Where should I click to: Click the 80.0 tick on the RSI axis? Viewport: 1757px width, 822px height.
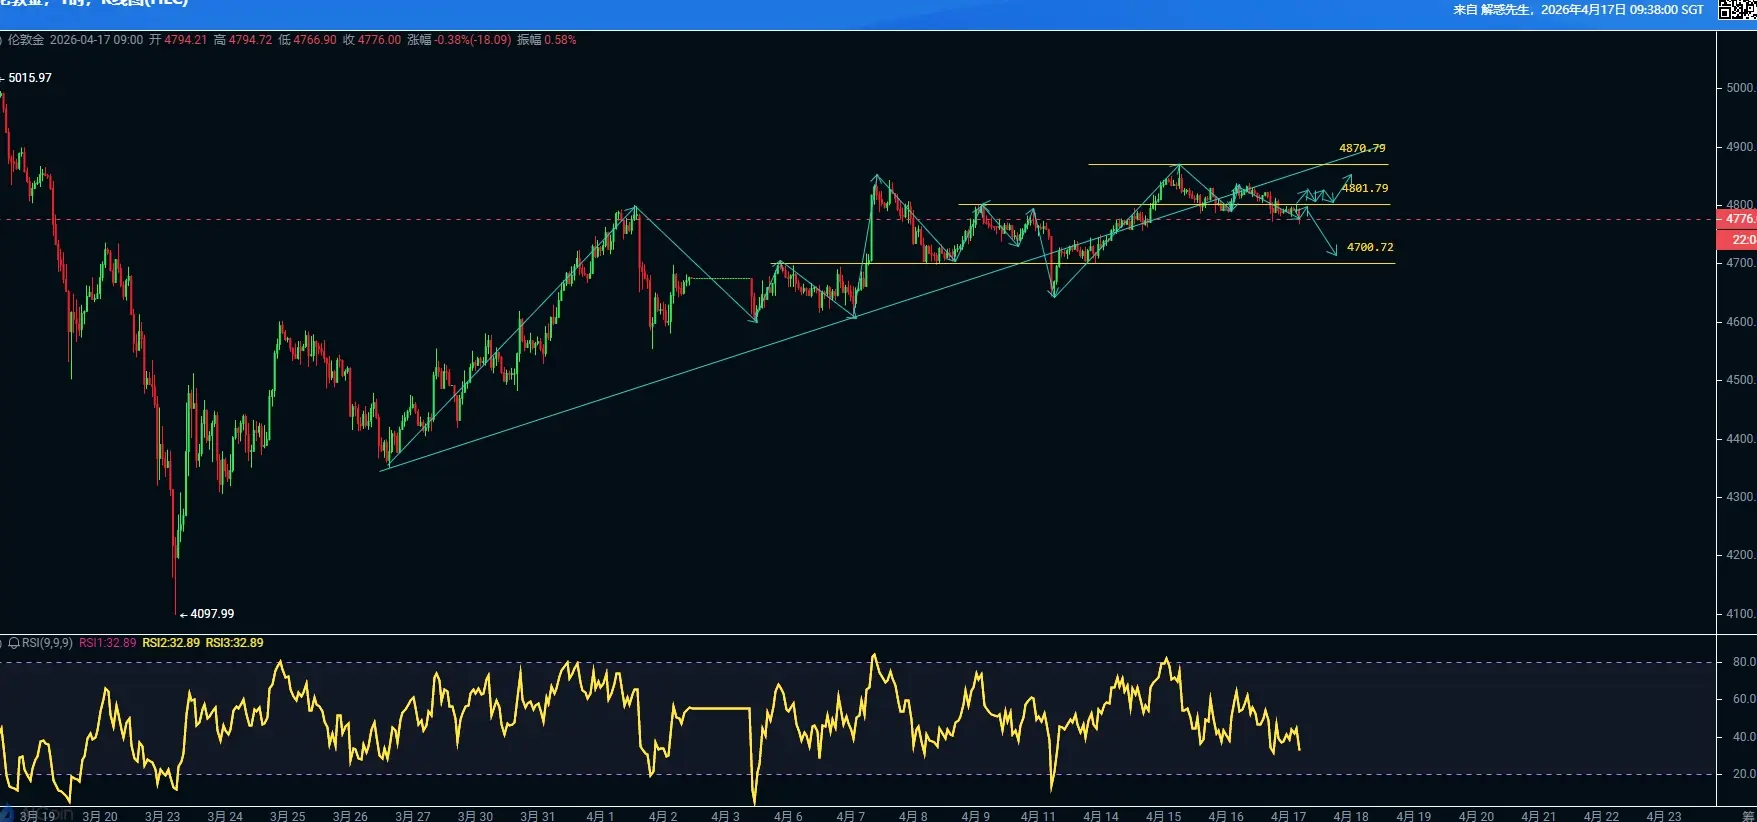(x=1744, y=662)
